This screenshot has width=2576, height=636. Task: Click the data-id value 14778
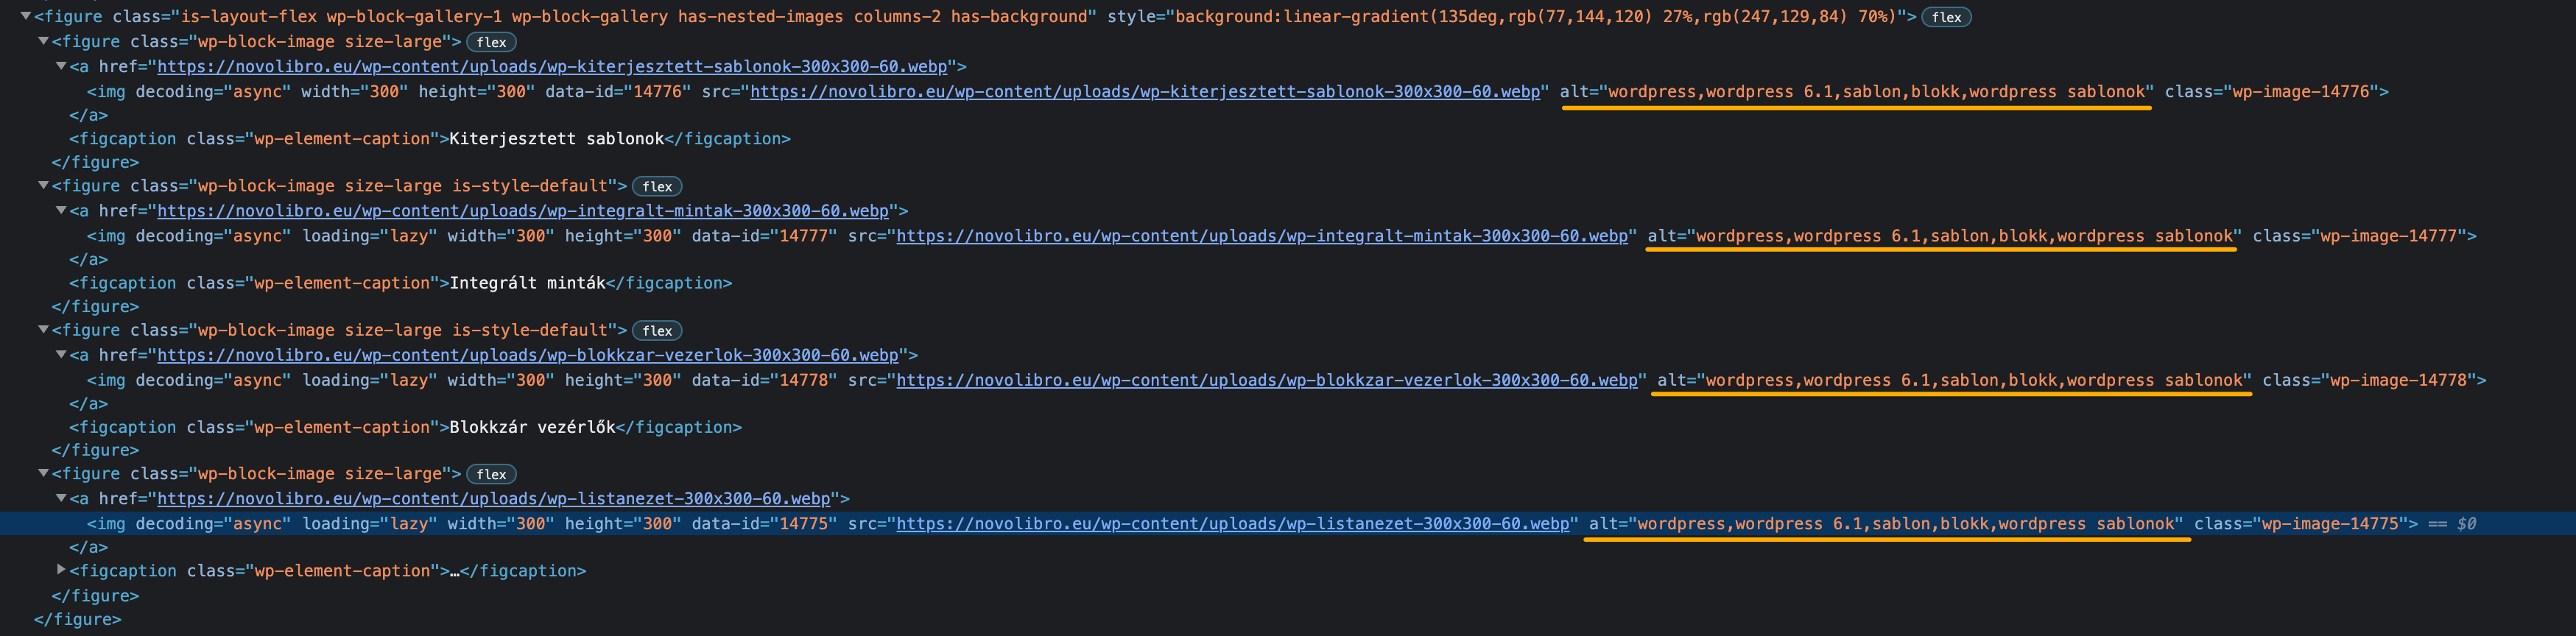[804, 379]
